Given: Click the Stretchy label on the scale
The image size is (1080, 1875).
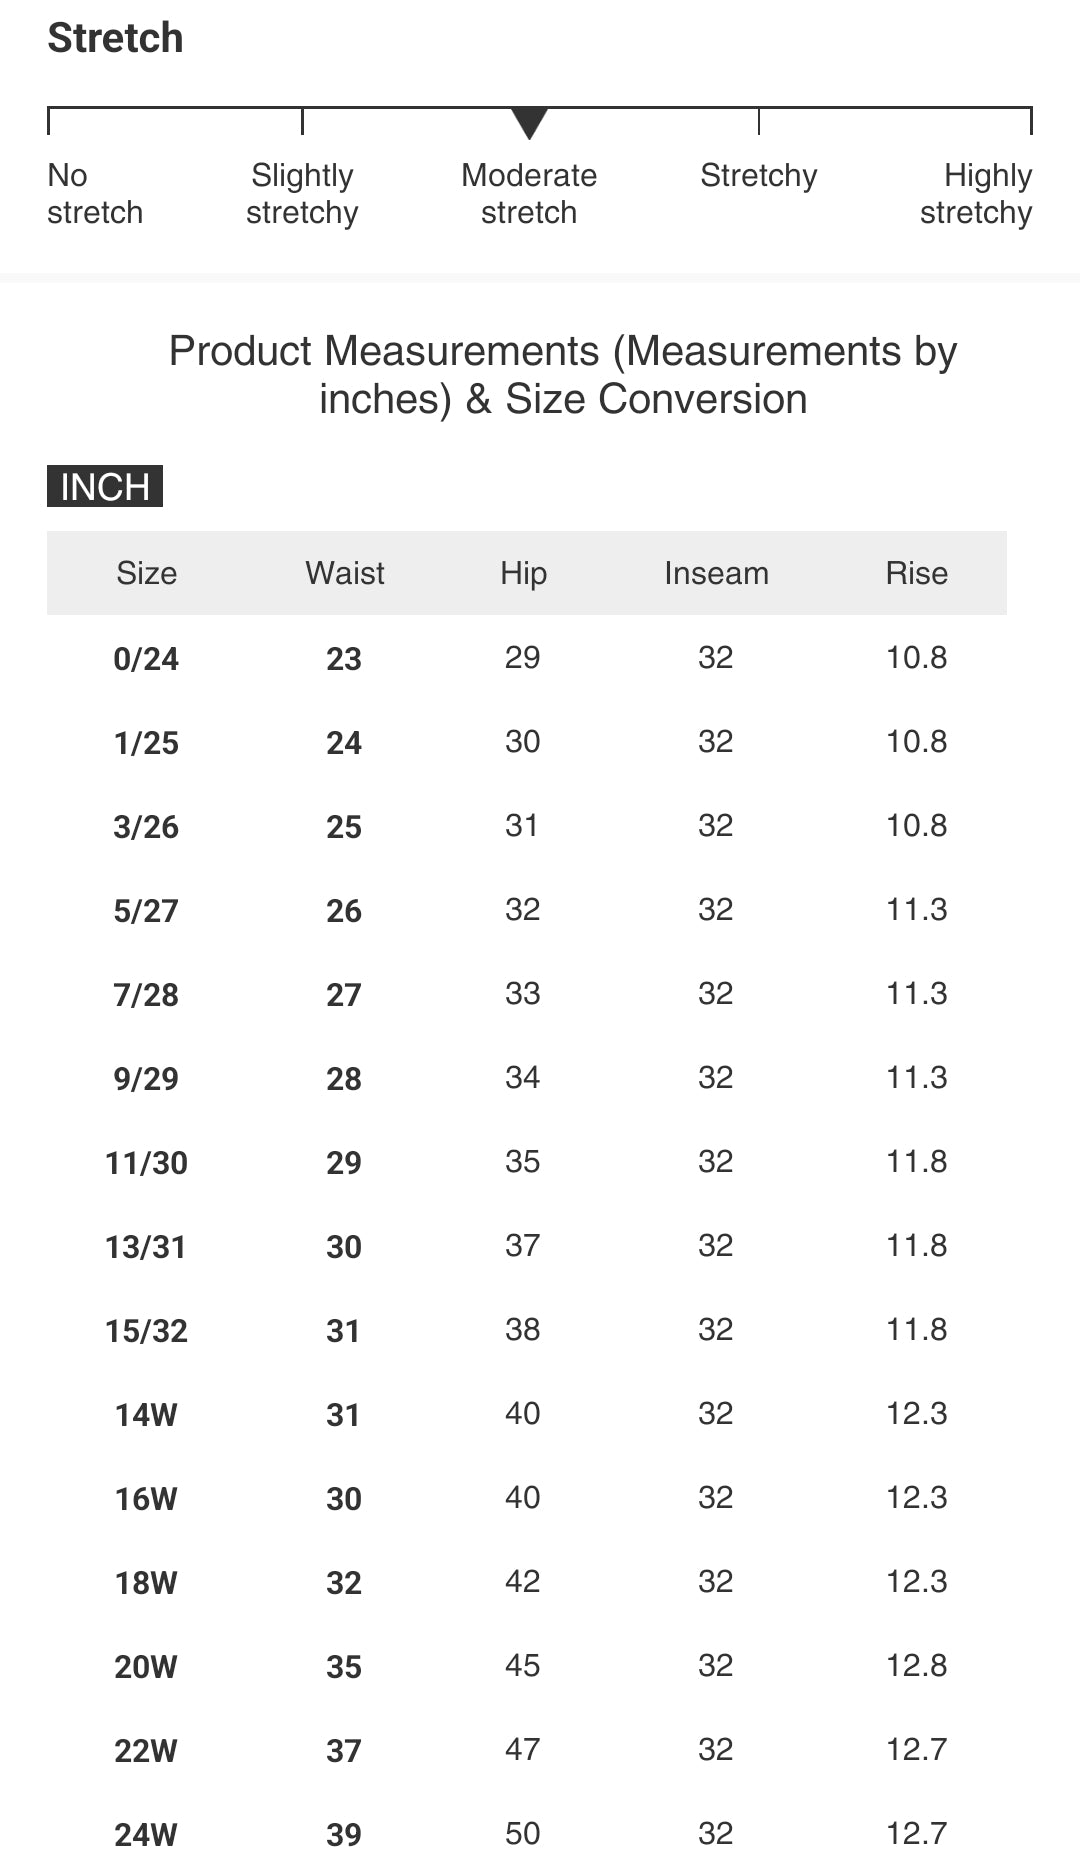Looking at the screenshot, I should pyautogui.click(x=758, y=176).
